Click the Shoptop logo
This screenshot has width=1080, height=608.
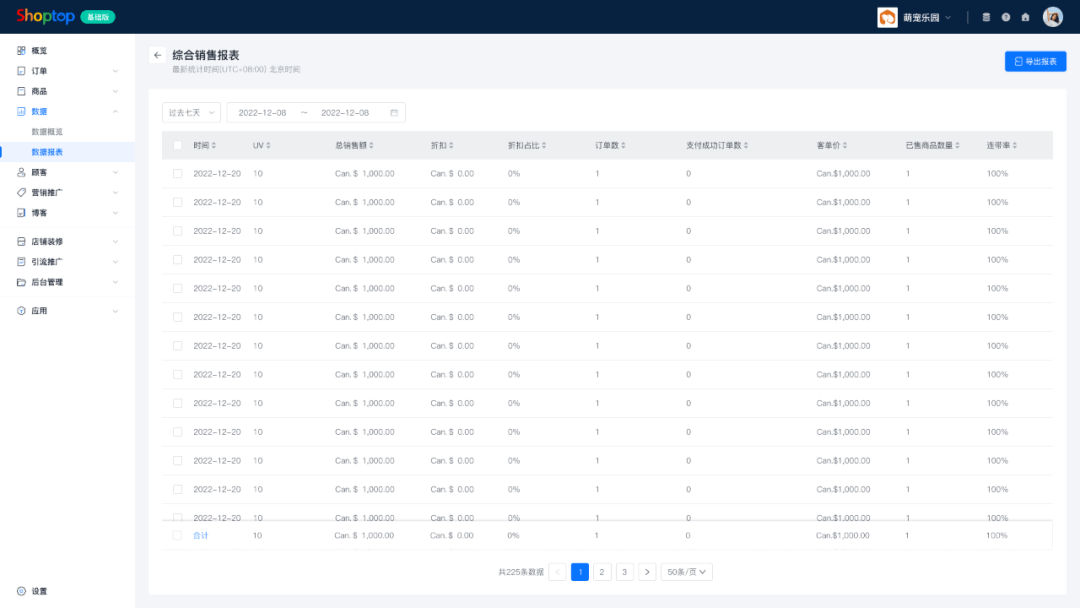(x=45, y=16)
